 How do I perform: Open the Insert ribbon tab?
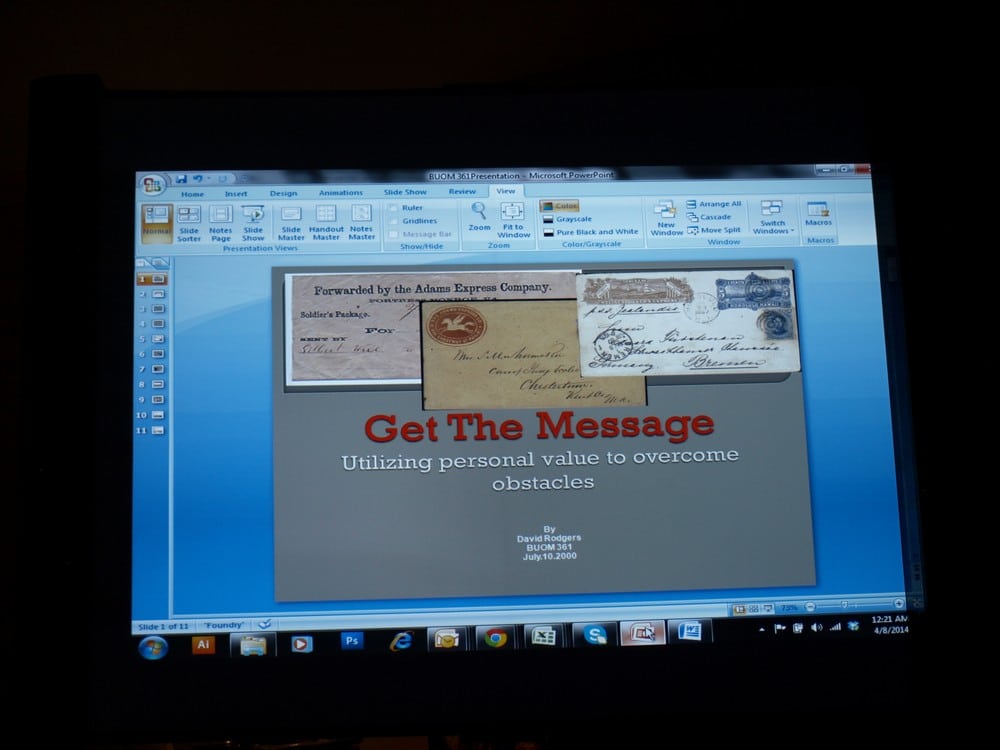[x=235, y=194]
